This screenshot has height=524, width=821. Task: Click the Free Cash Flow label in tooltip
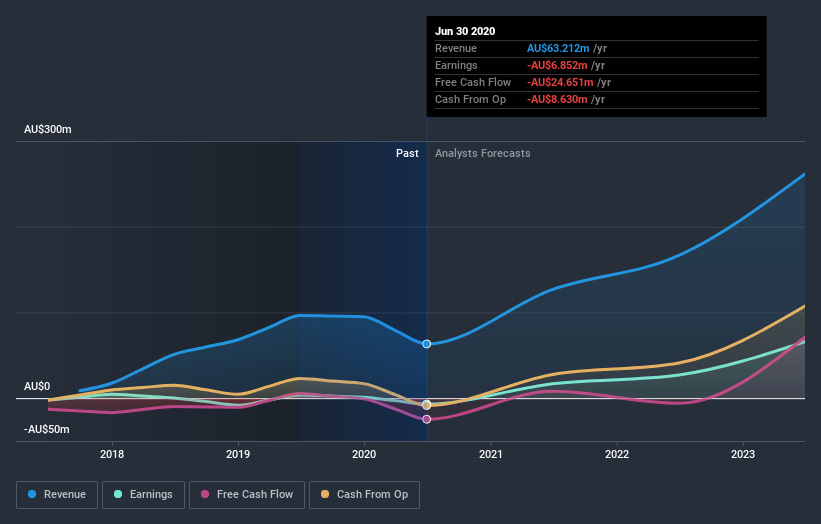coord(473,82)
